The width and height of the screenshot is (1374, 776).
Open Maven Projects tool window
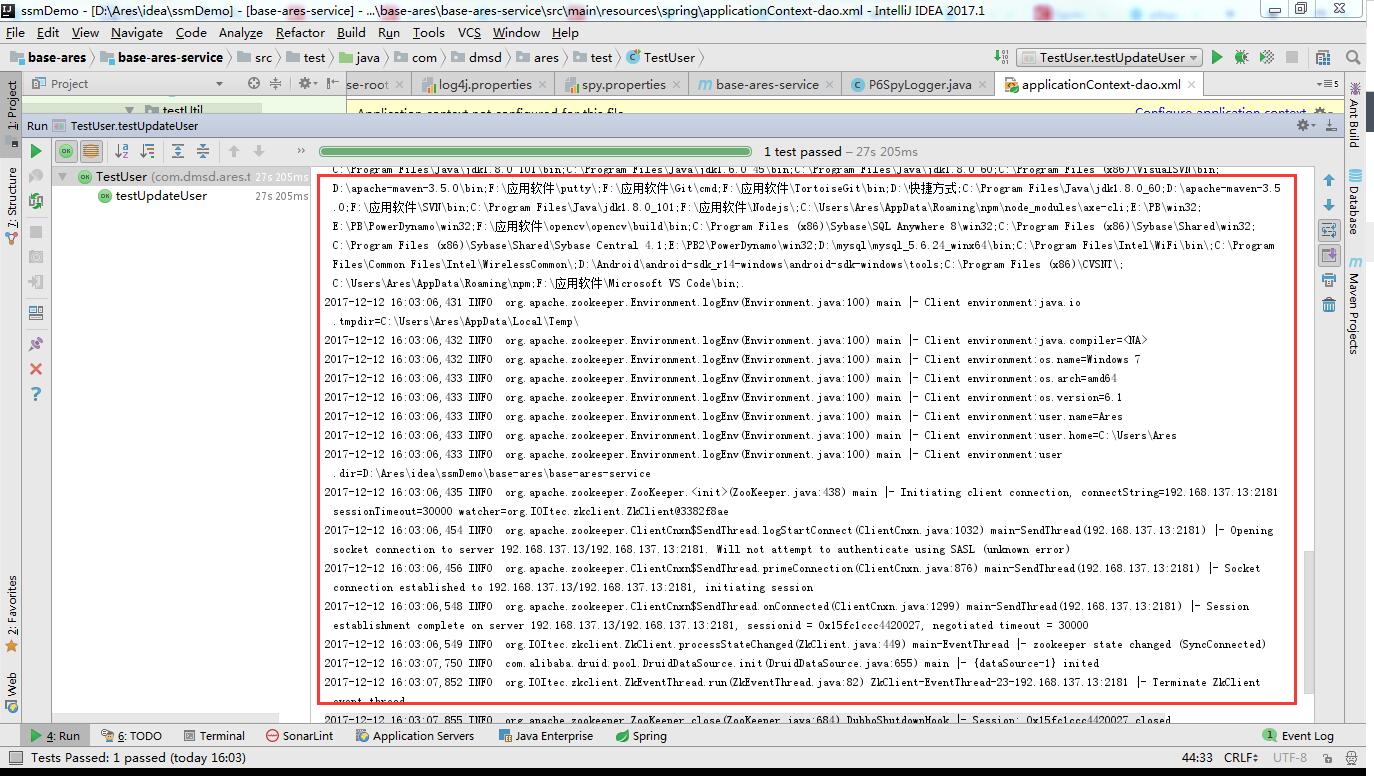click(1355, 306)
